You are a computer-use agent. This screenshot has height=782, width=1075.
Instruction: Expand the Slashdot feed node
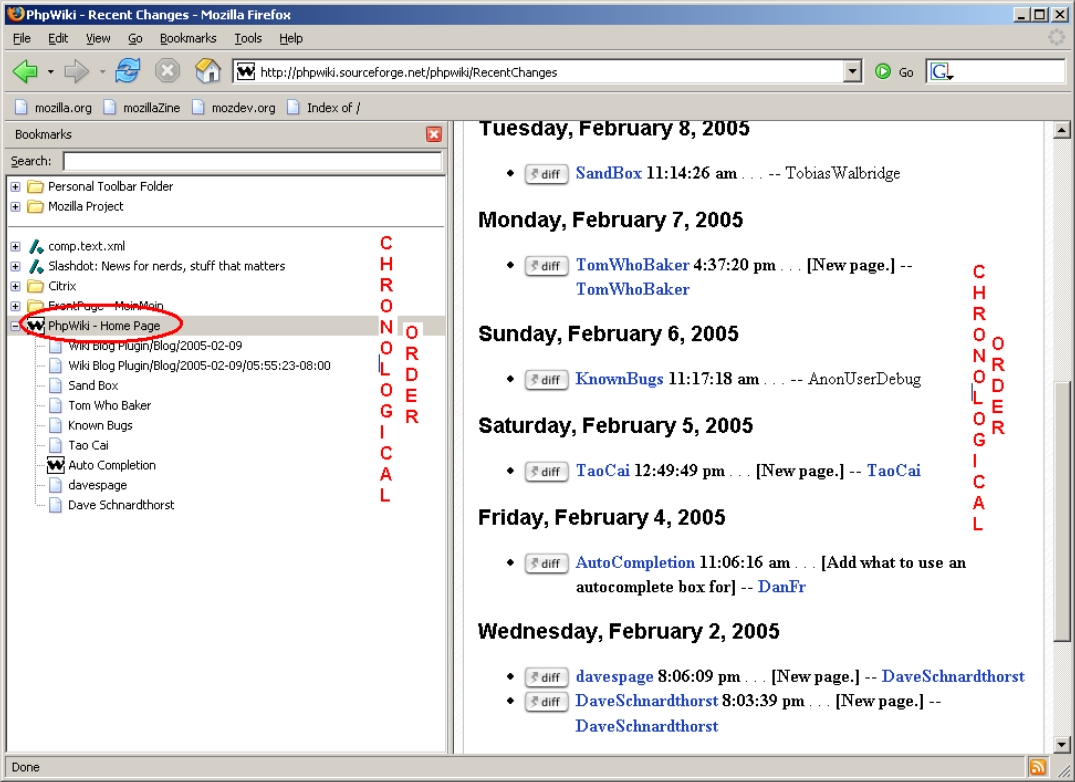15,266
